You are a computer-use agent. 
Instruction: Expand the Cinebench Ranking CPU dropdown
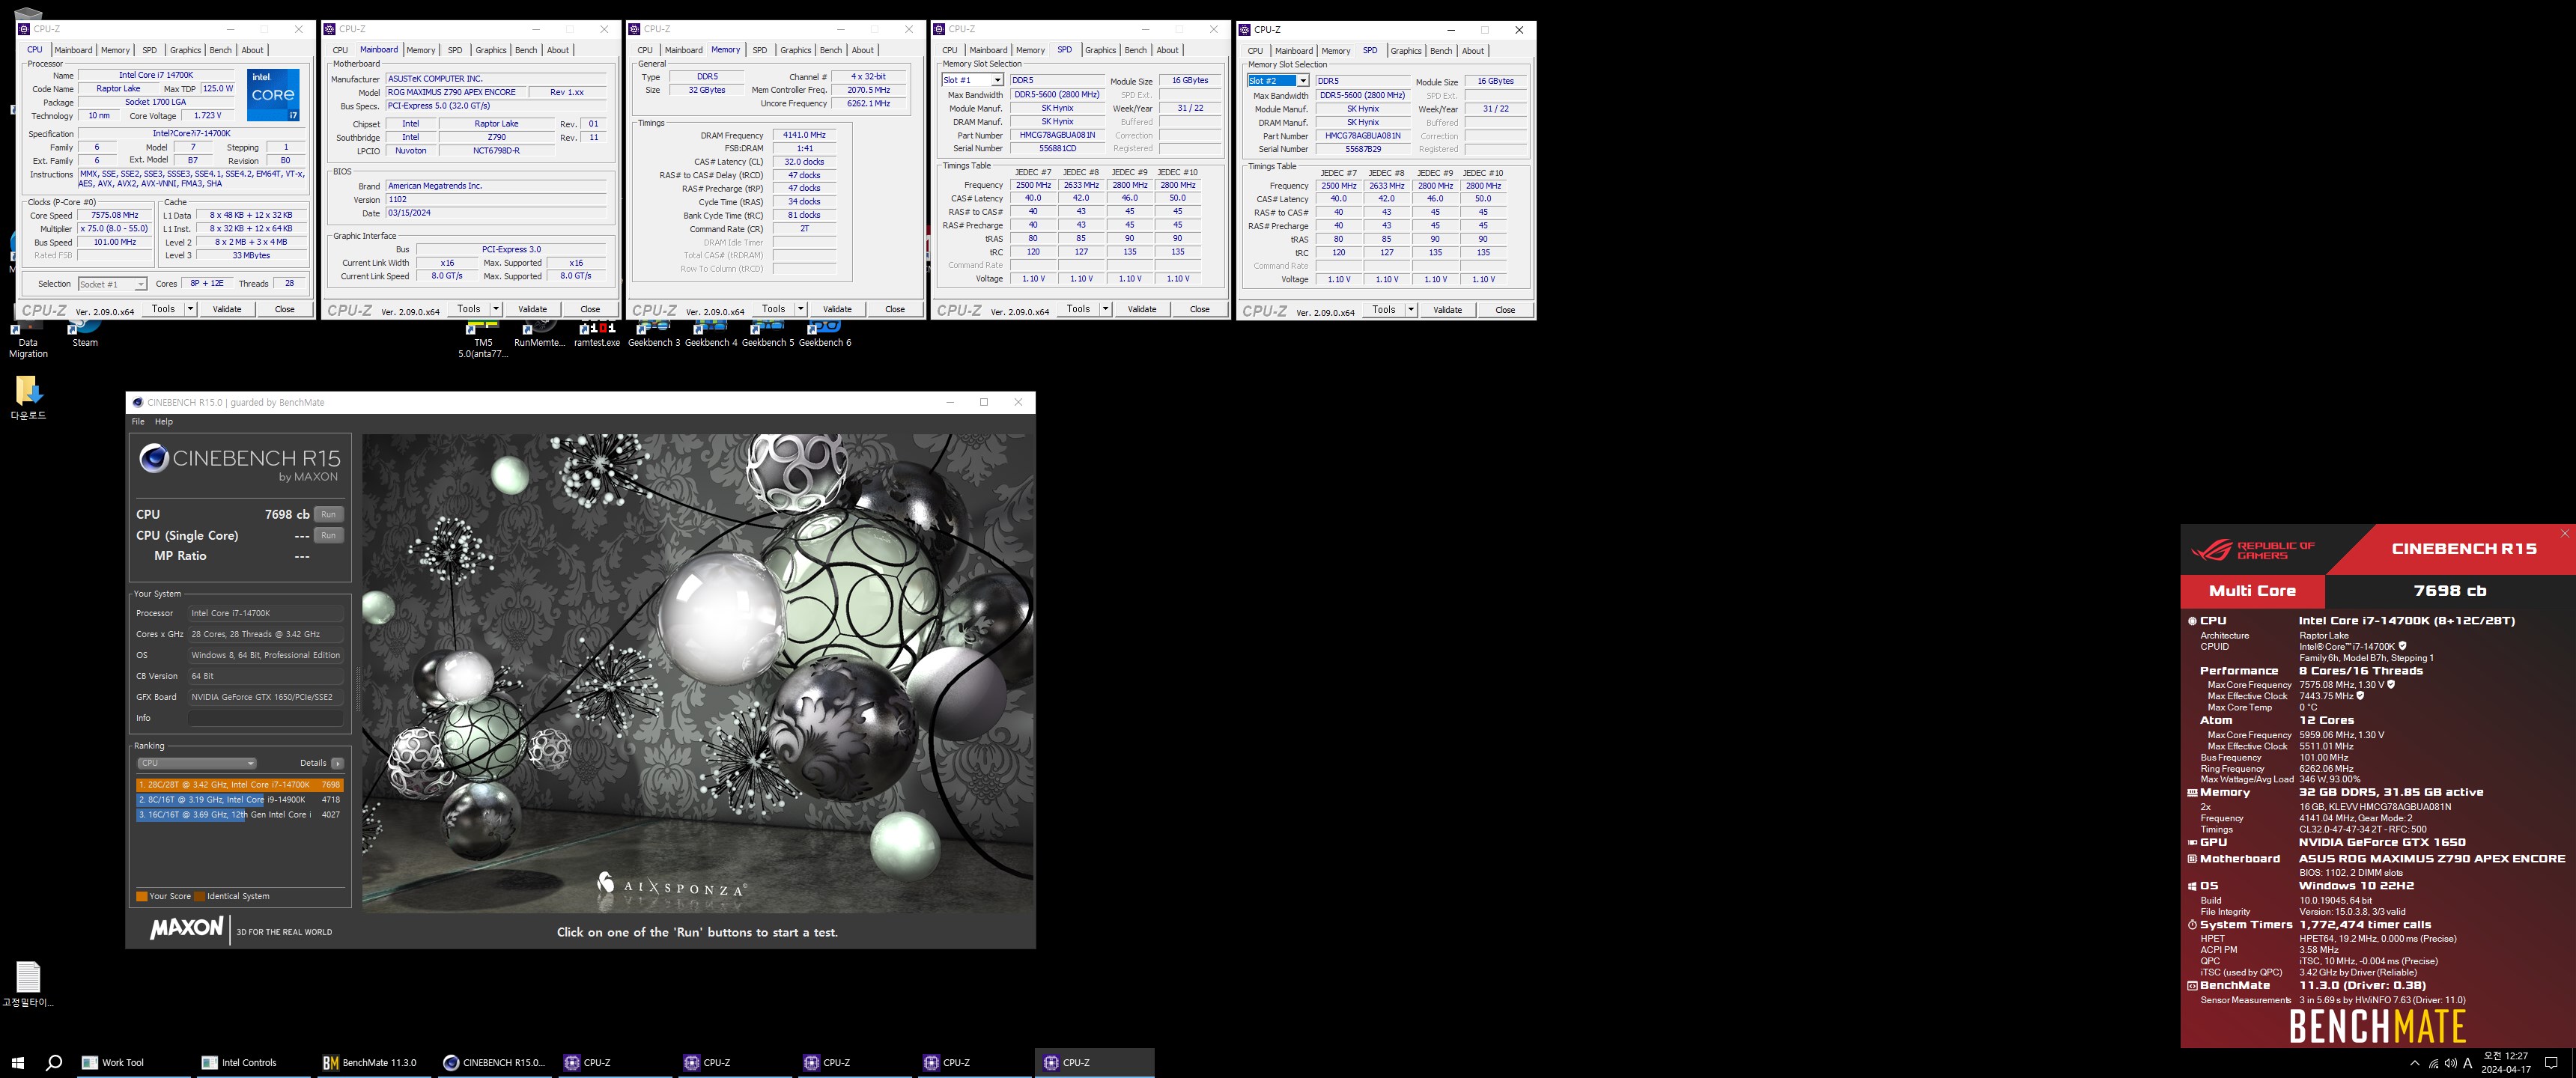196,763
